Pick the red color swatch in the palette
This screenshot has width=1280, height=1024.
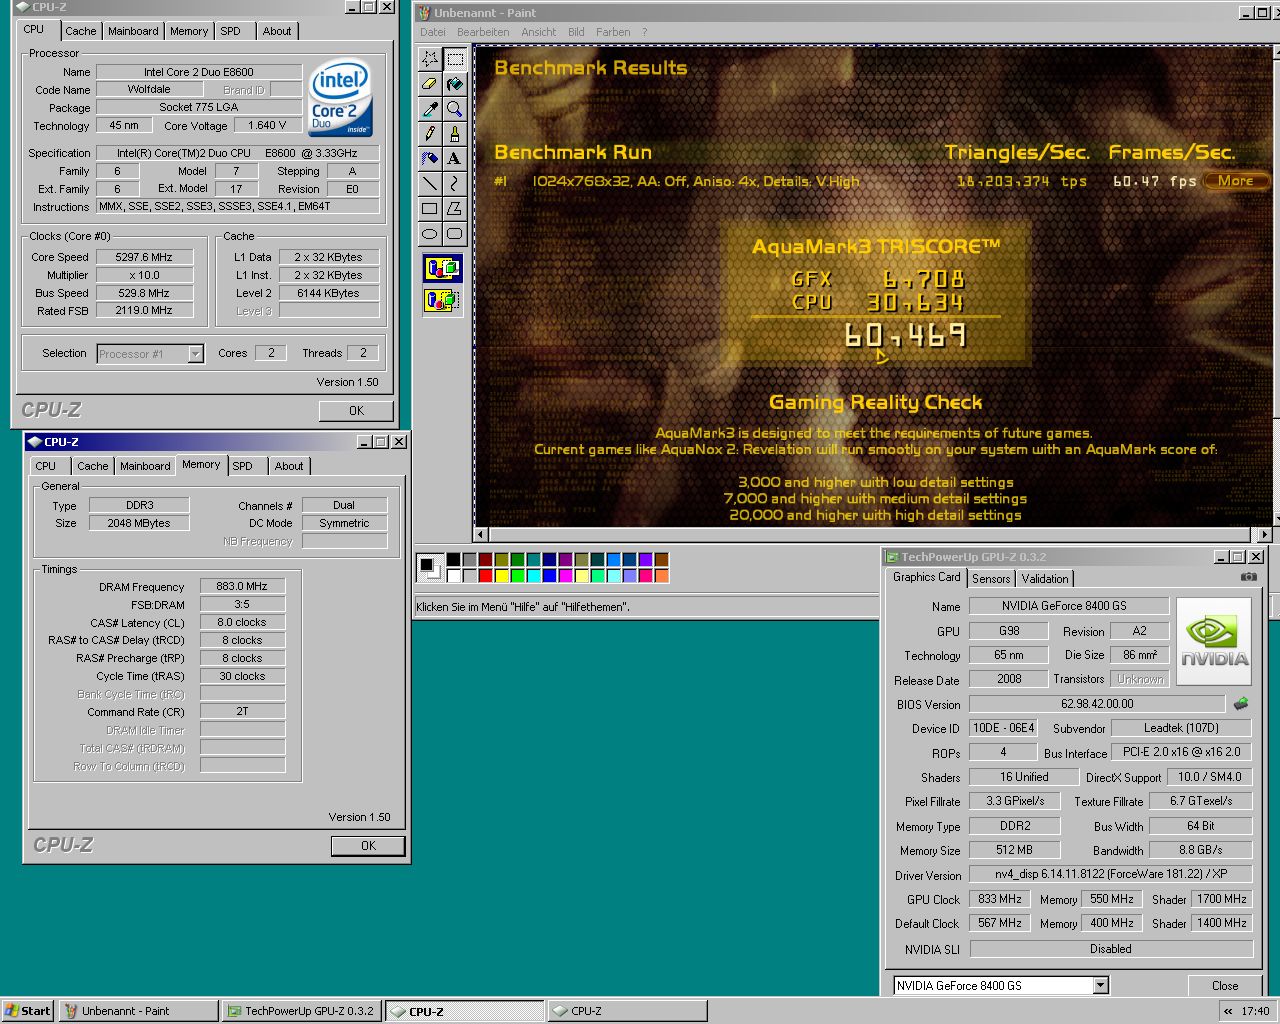[485, 575]
